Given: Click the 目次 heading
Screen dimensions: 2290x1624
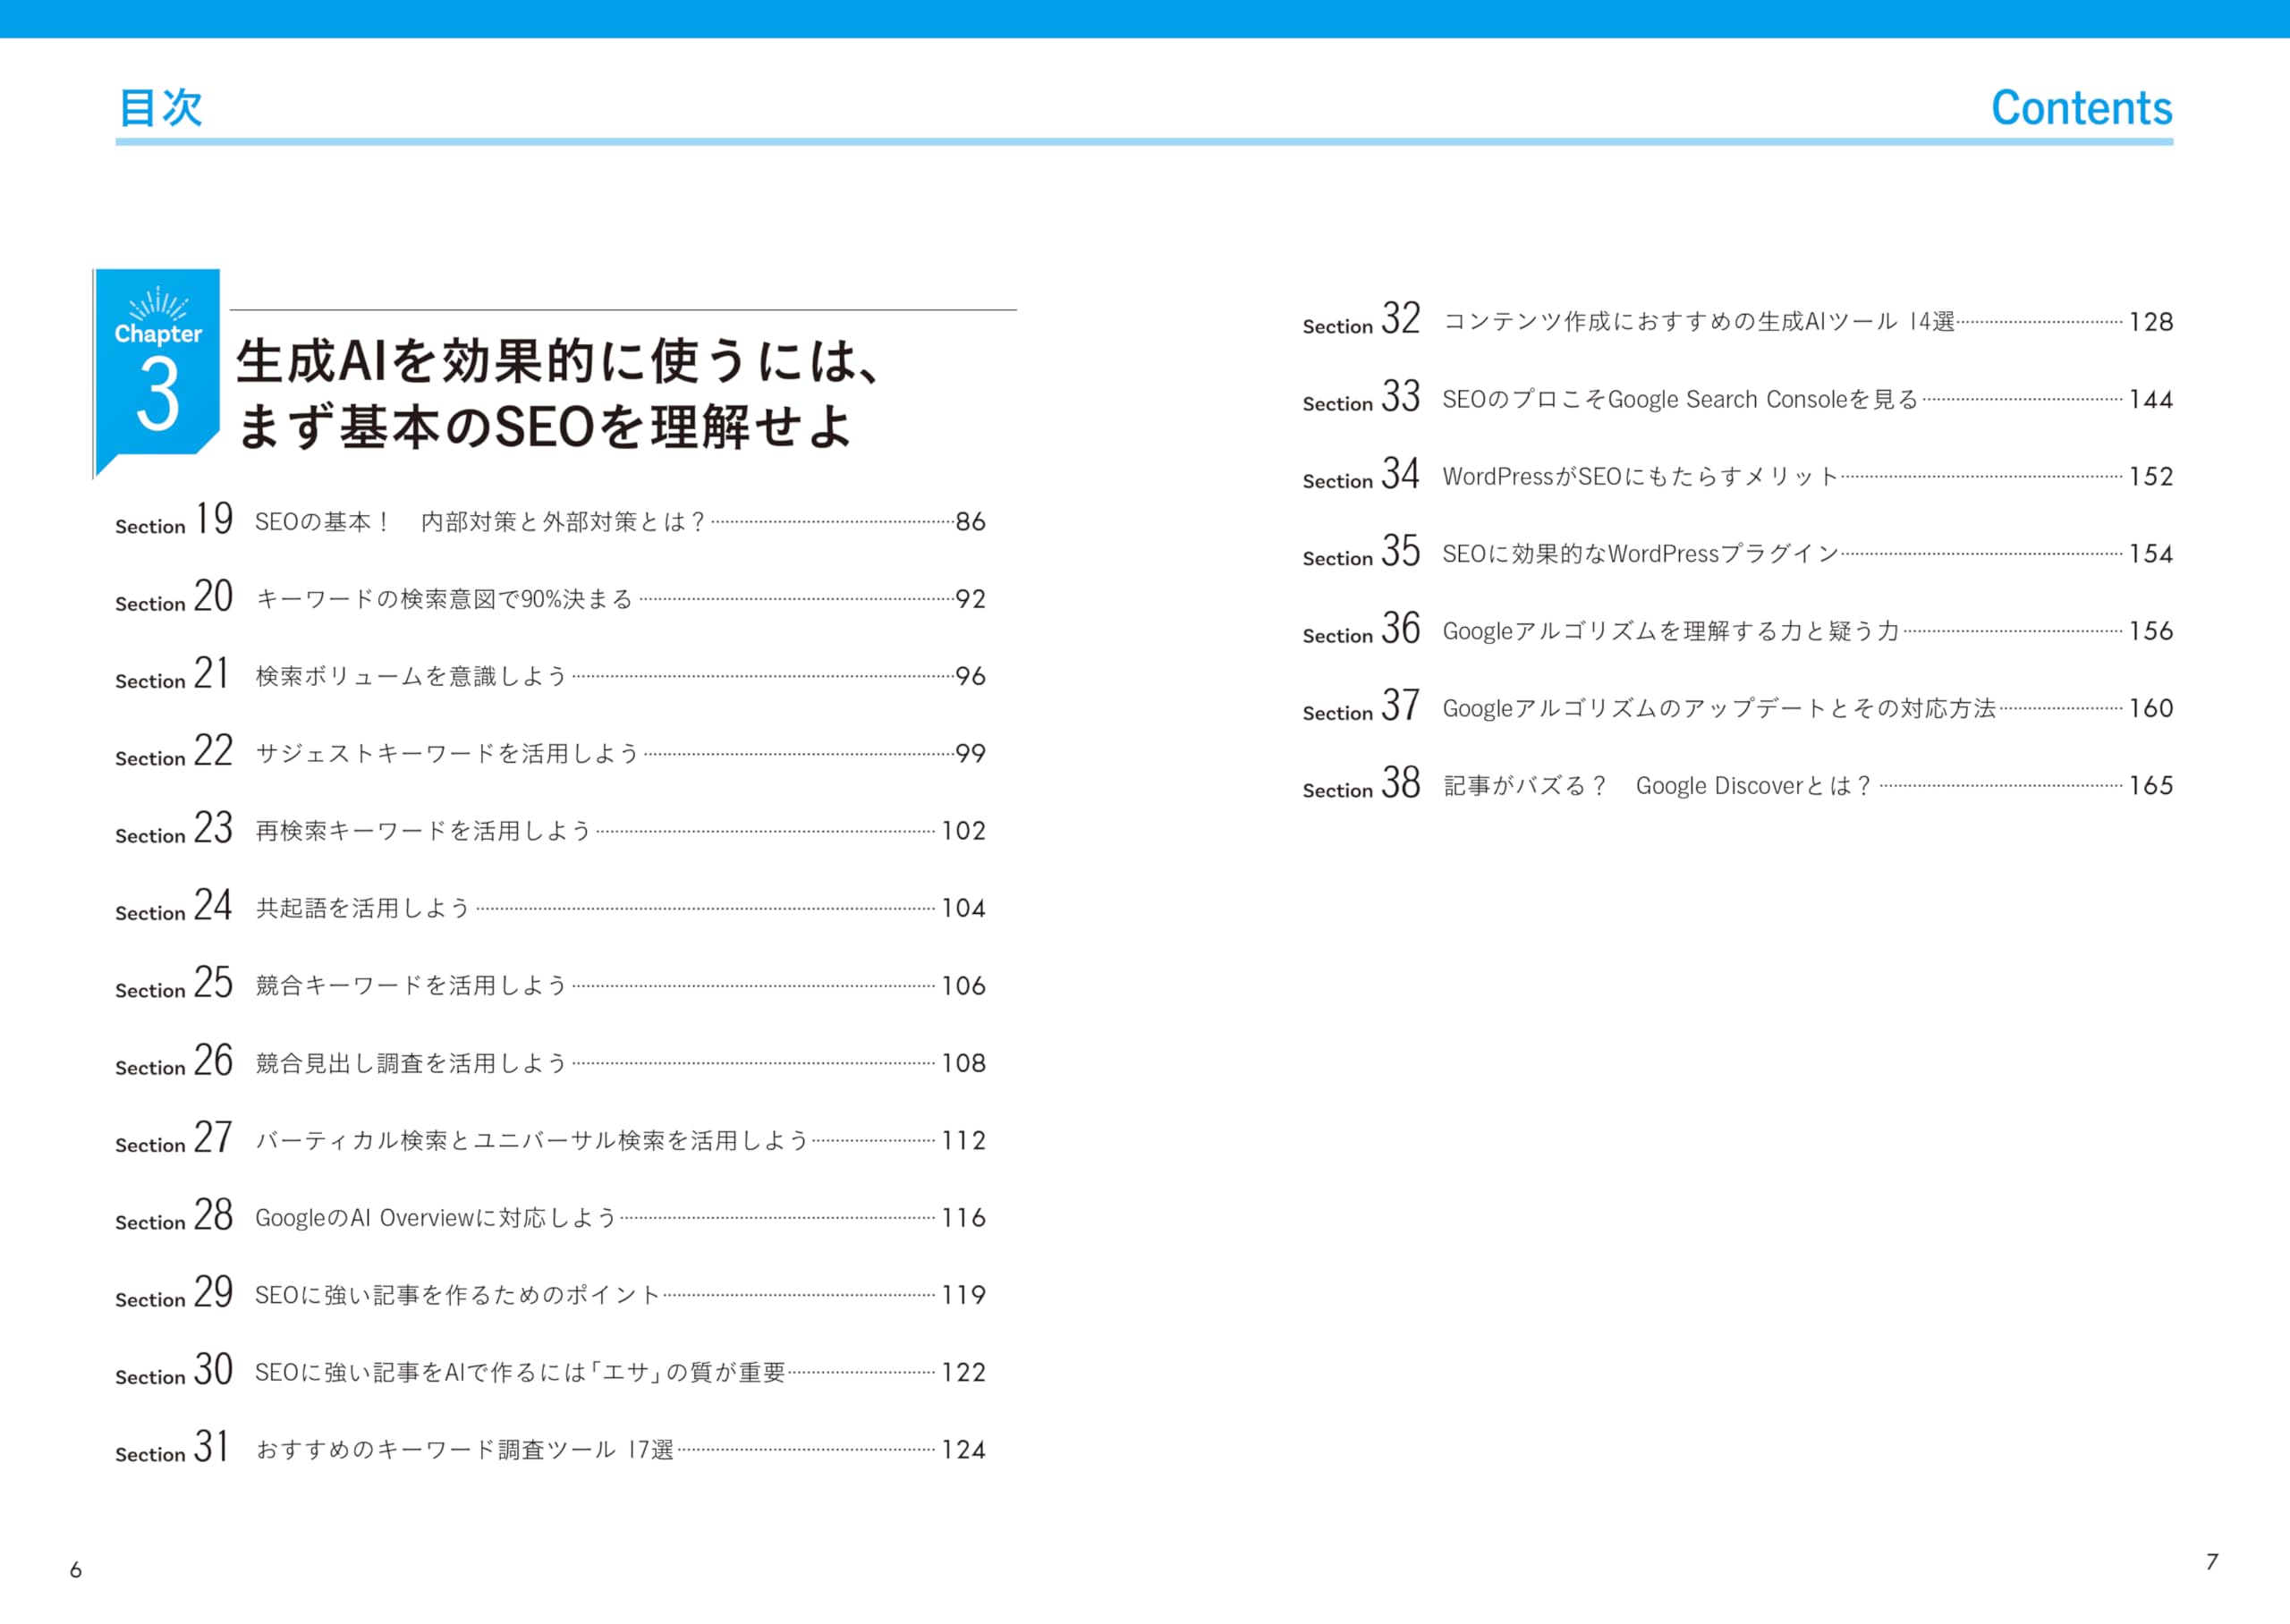Looking at the screenshot, I should tap(160, 107).
